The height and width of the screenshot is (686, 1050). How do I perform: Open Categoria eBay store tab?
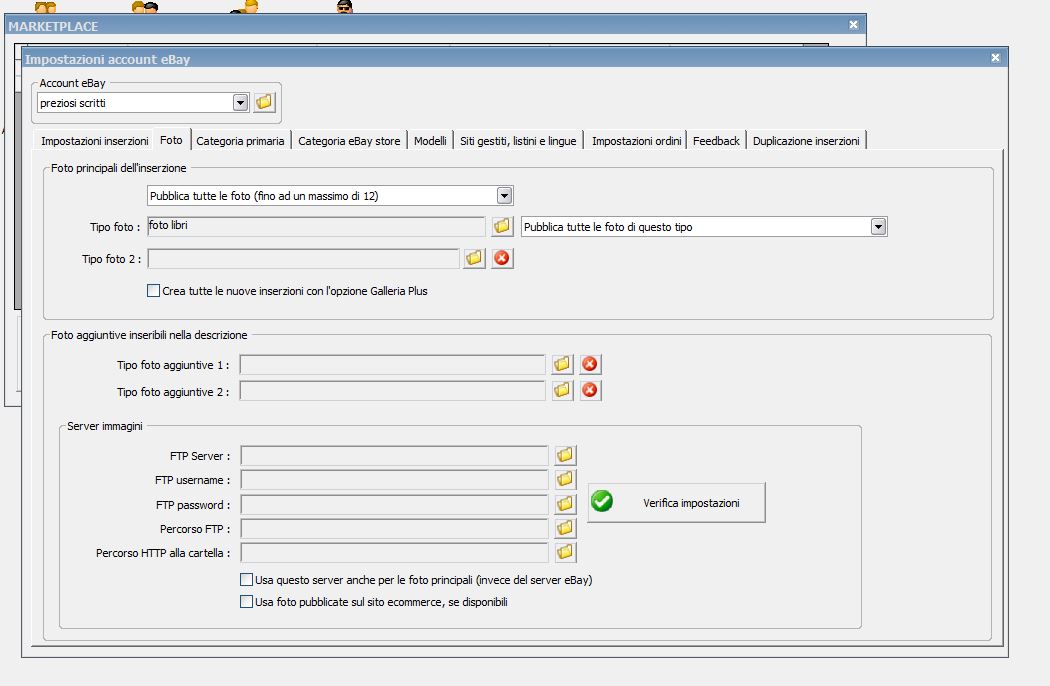tap(349, 141)
